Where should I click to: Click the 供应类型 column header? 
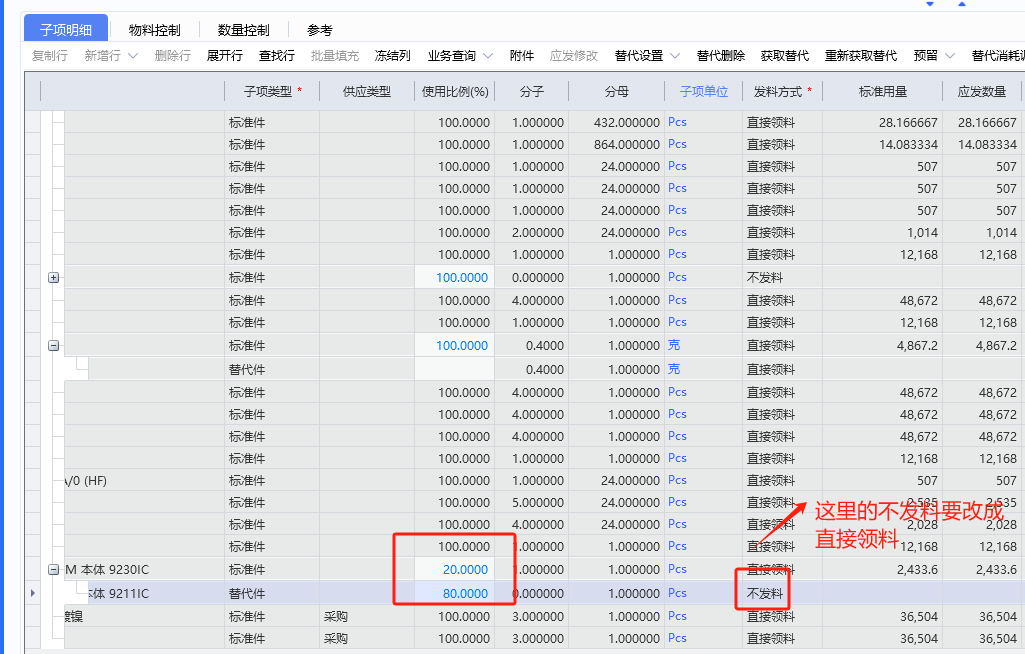367,92
